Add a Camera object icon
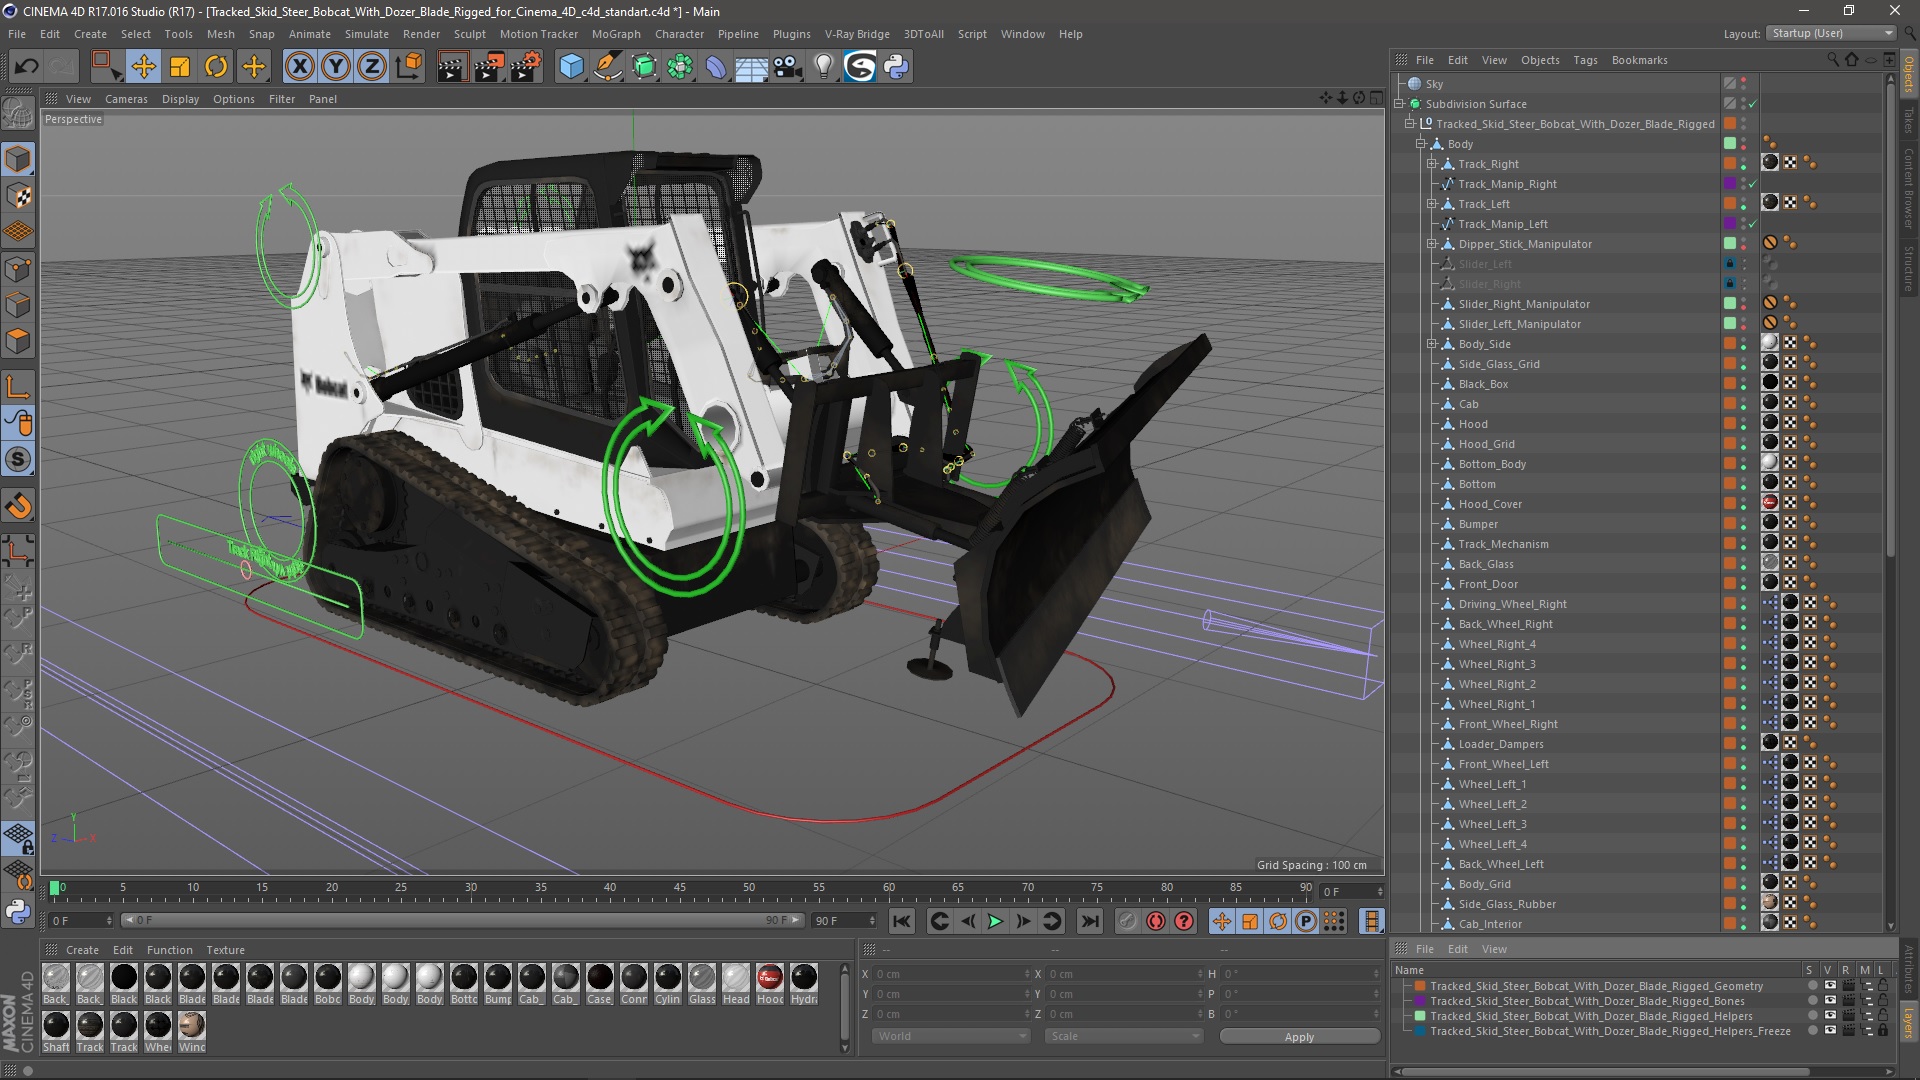 [788, 67]
